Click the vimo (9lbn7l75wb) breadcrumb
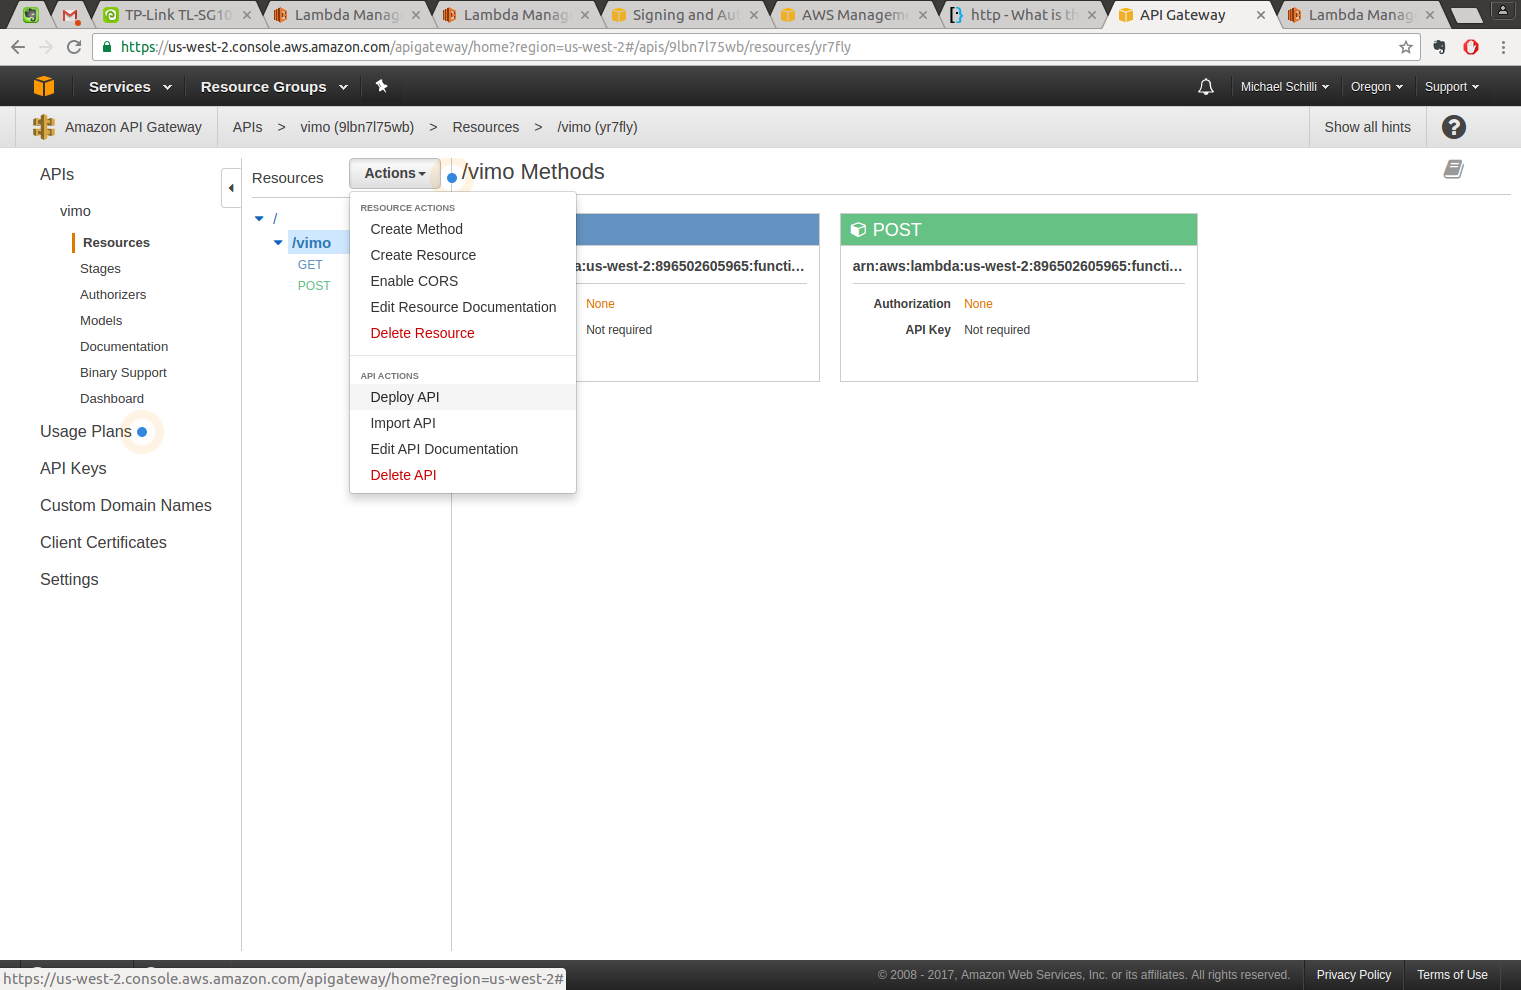This screenshot has width=1521, height=990. pyautogui.click(x=357, y=127)
